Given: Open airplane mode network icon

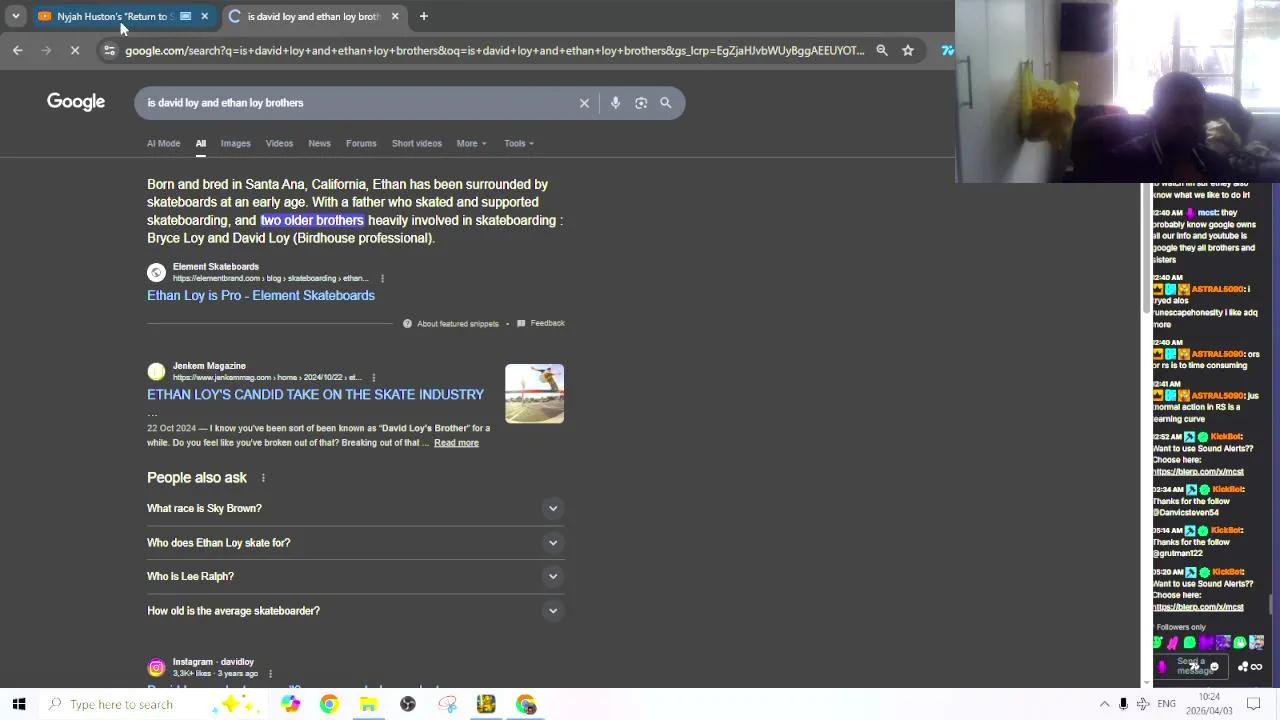Looking at the screenshot, I should (1144, 704).
